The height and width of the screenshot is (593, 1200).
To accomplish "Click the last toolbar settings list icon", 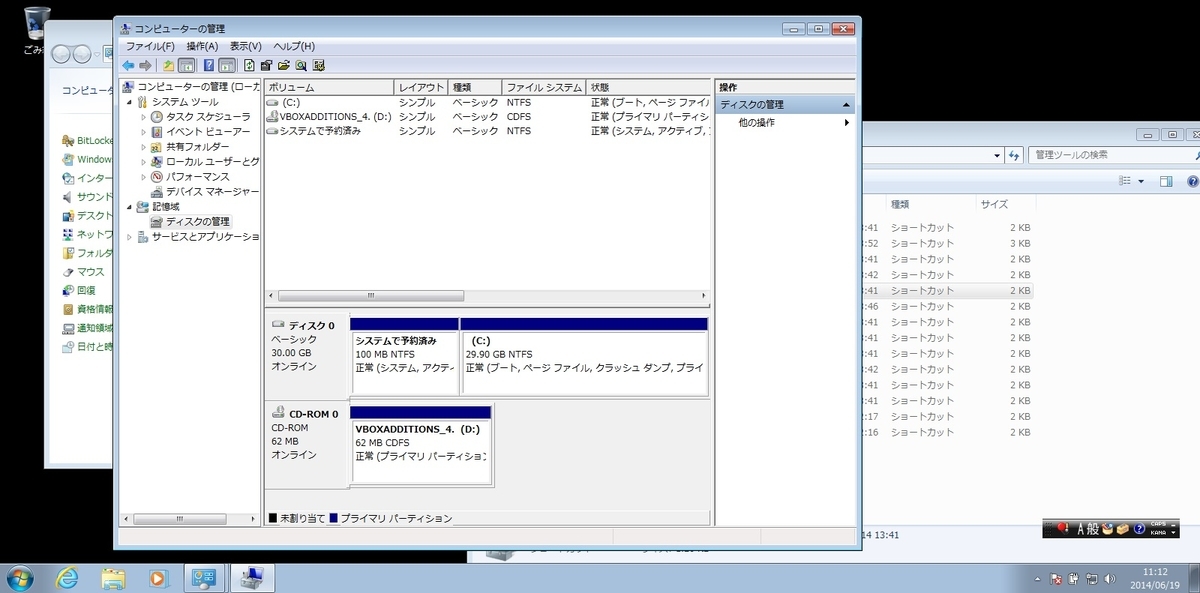I will coord(318,65).
